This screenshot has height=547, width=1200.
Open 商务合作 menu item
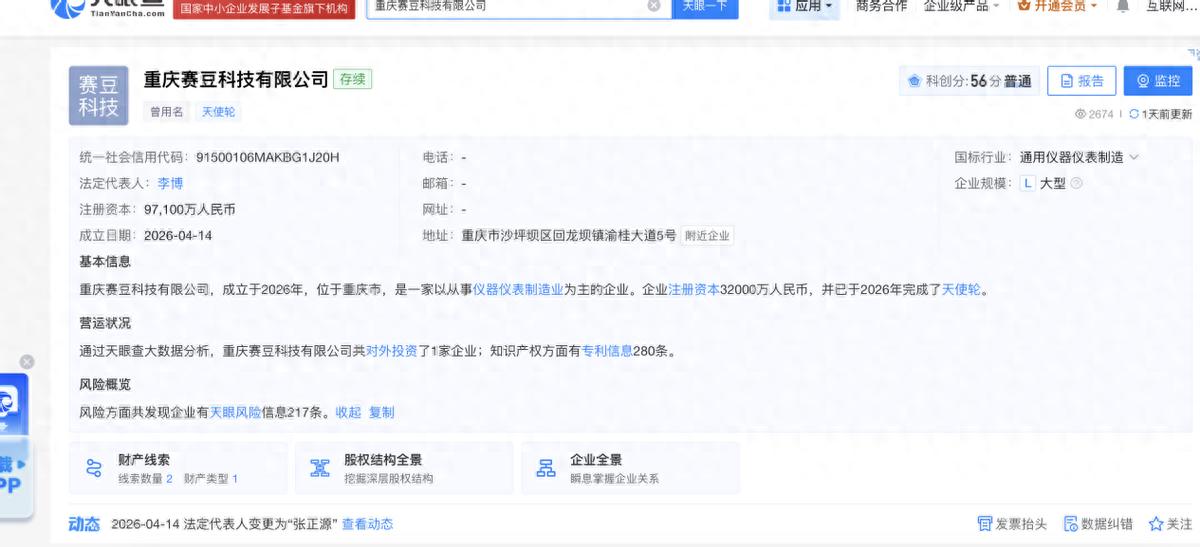[x=881, y=6]
